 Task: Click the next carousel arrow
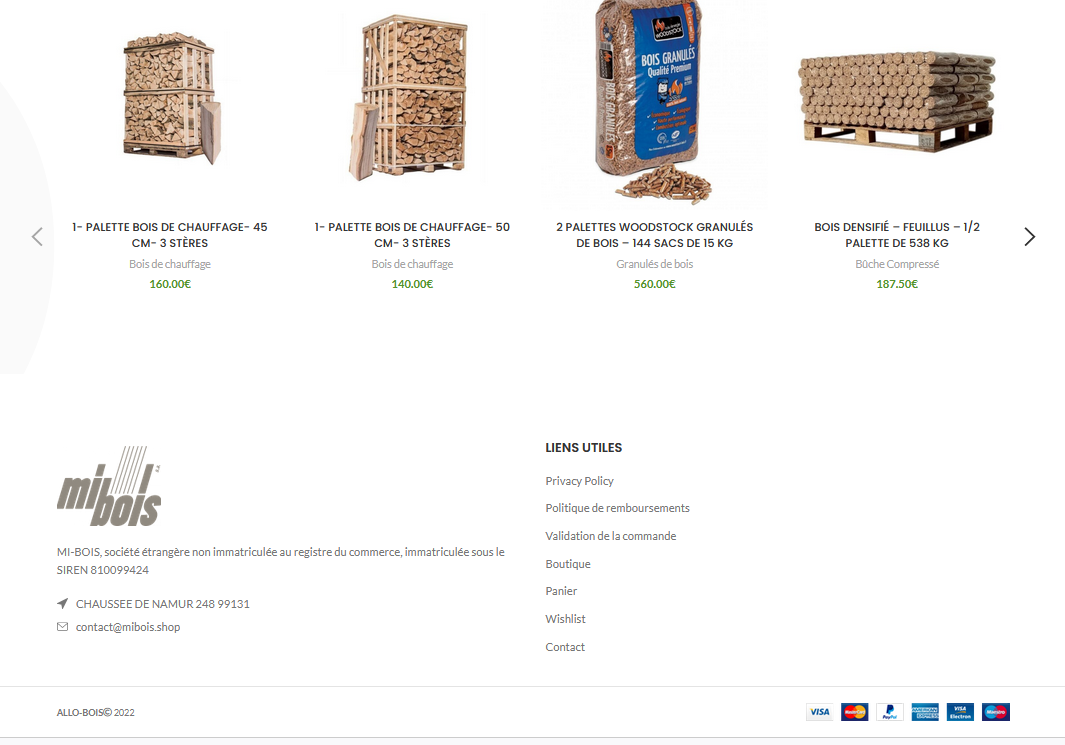[1030, 236]
